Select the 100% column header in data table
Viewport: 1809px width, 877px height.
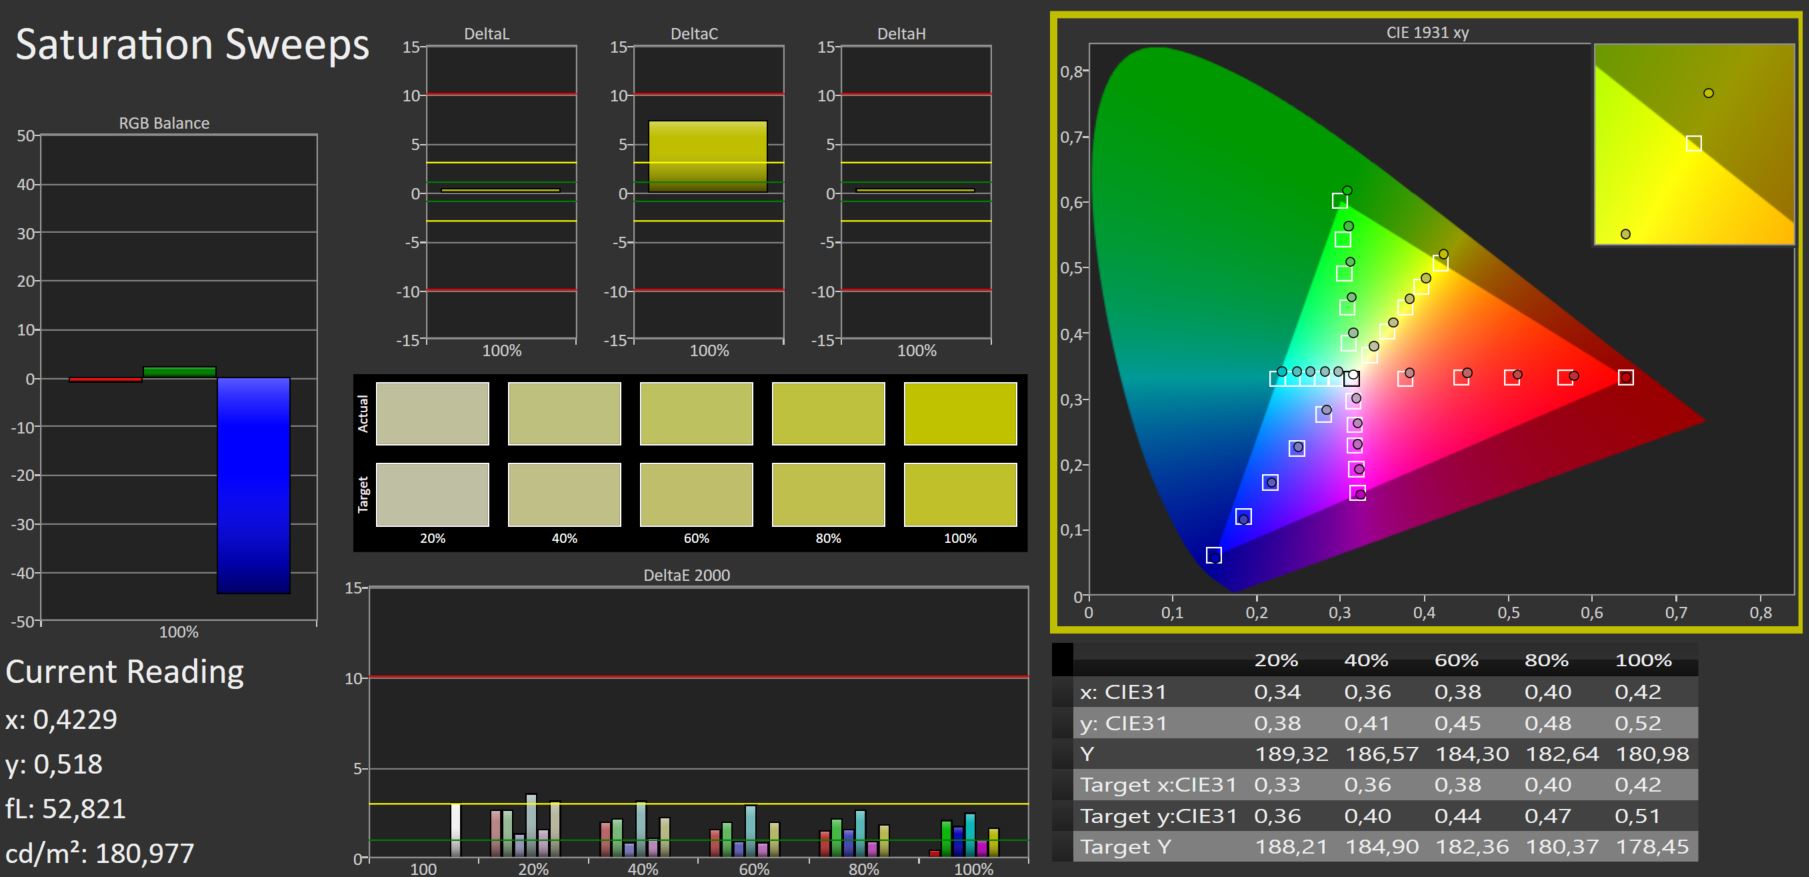pos(1643,660)
